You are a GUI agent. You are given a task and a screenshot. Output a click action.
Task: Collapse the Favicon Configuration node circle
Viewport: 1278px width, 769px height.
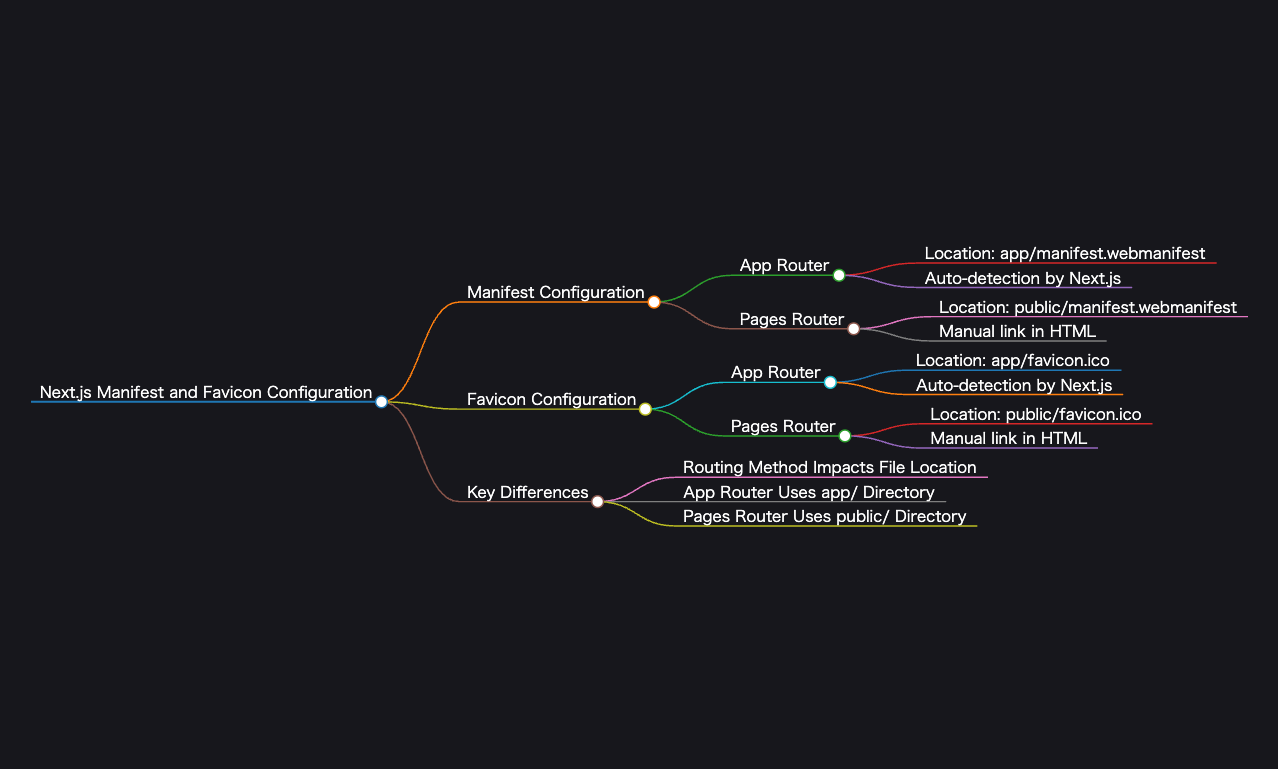tap(645, 409)
